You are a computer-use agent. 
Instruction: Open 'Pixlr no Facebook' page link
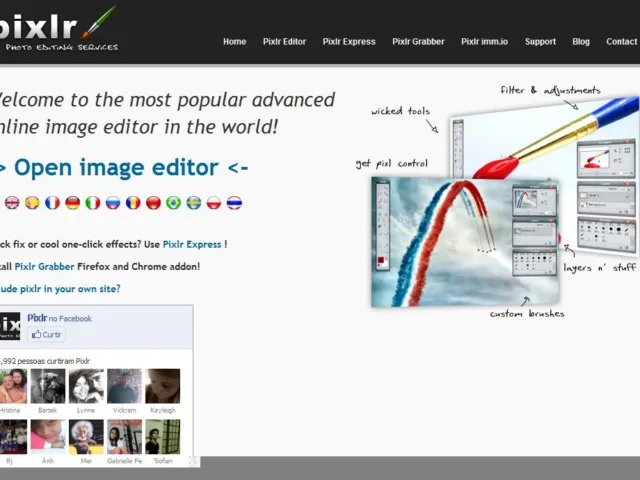coord(60,318)
